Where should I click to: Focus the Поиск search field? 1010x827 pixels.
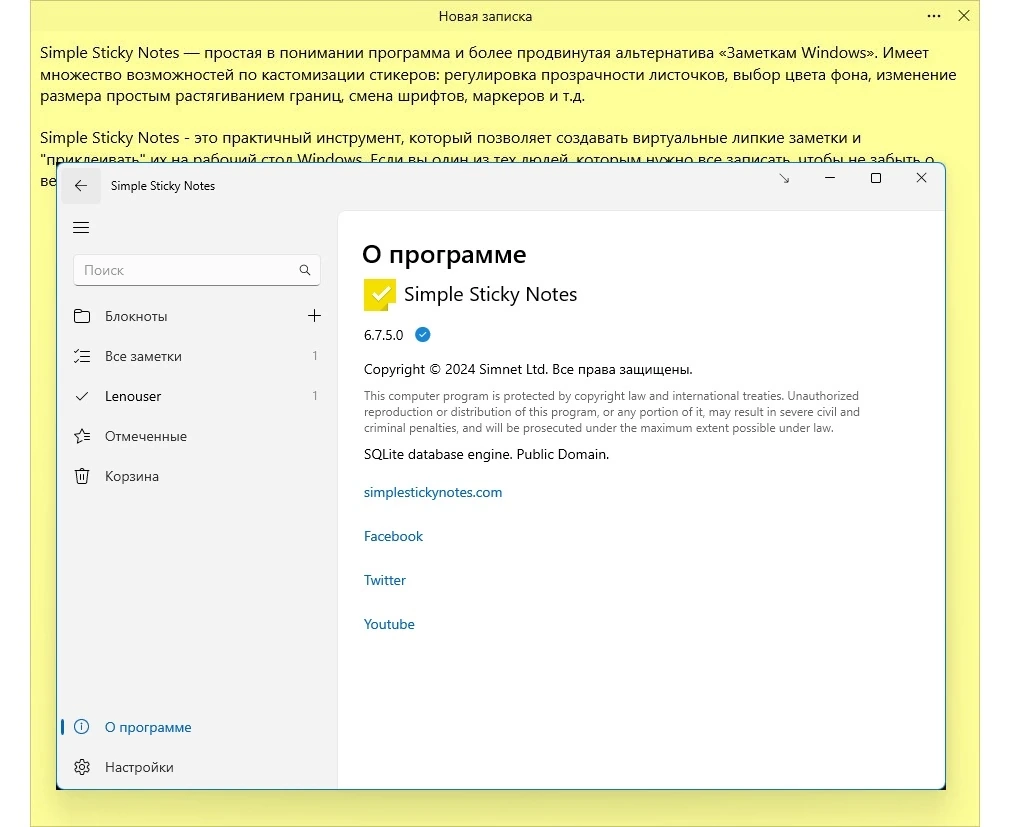tap(196, 270)
